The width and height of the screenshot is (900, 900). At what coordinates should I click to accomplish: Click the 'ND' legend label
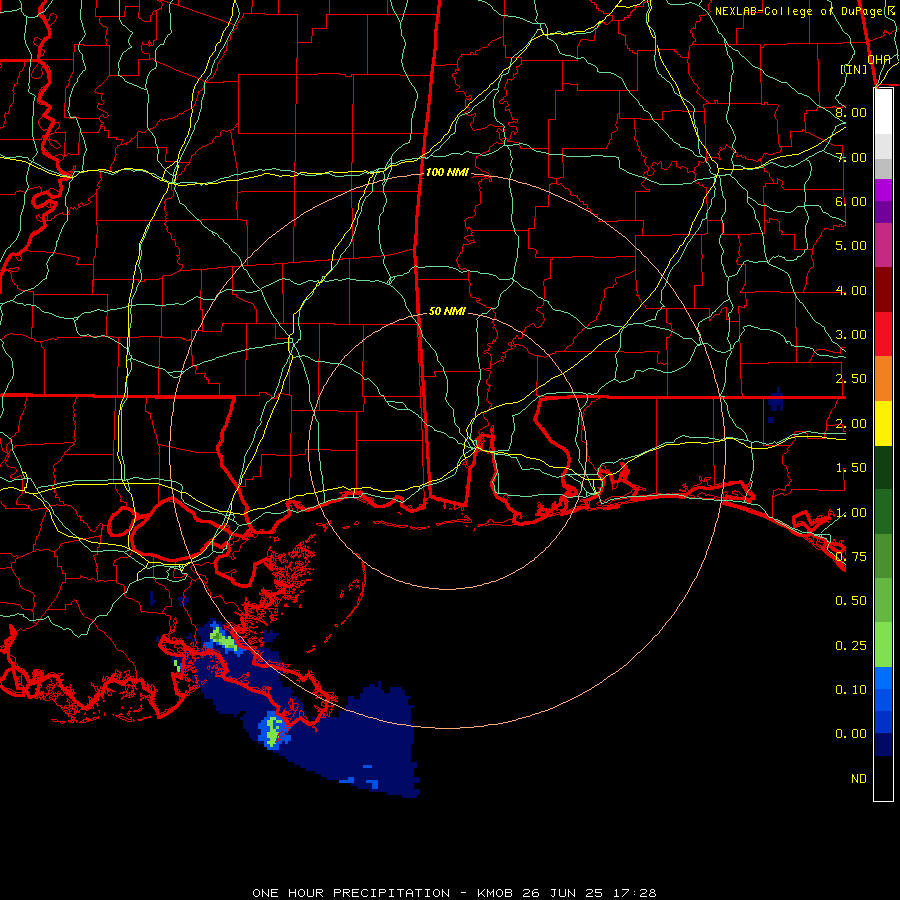coord(859,779)
